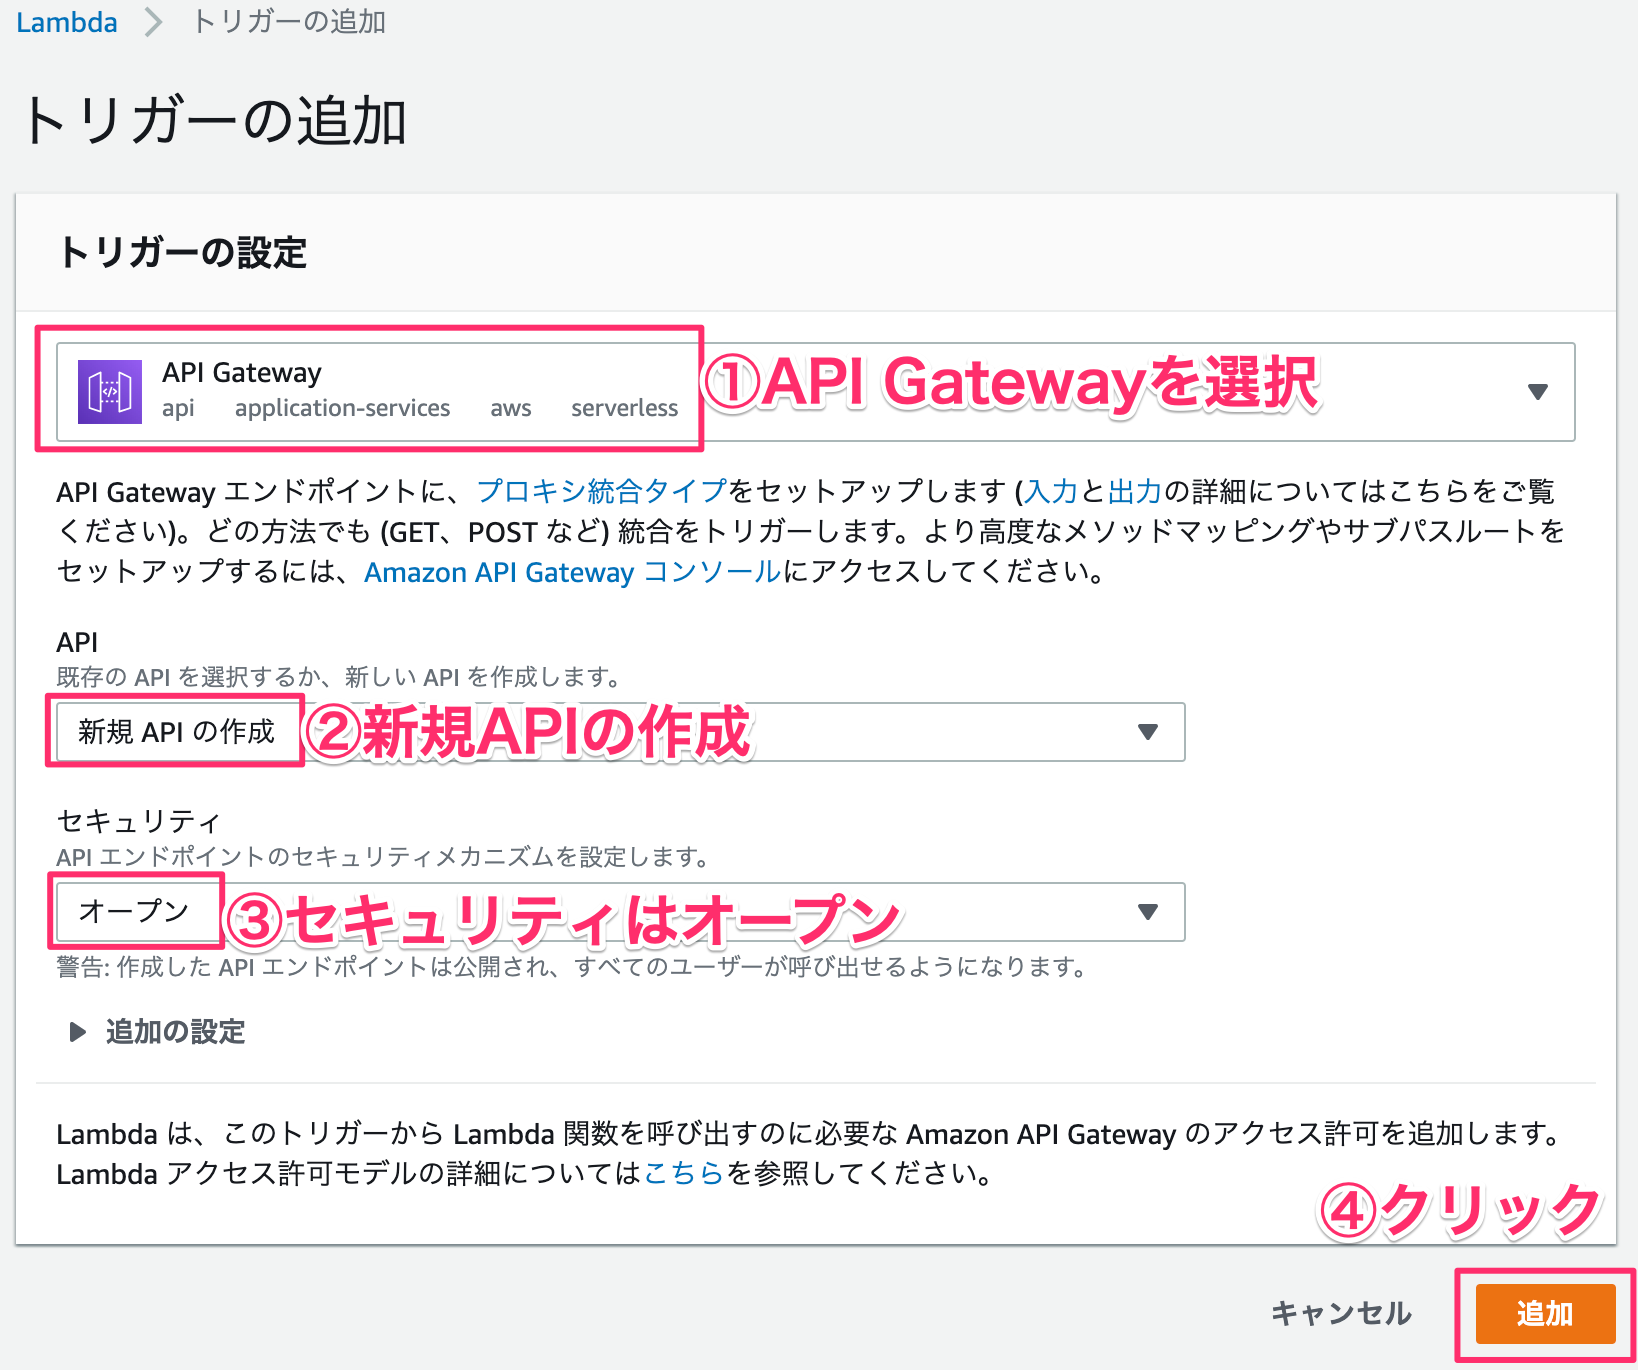This screenshot has height=1370, width=1638.
Task: Click the api tag under API Gateway
Action: [x=178, y=408]
